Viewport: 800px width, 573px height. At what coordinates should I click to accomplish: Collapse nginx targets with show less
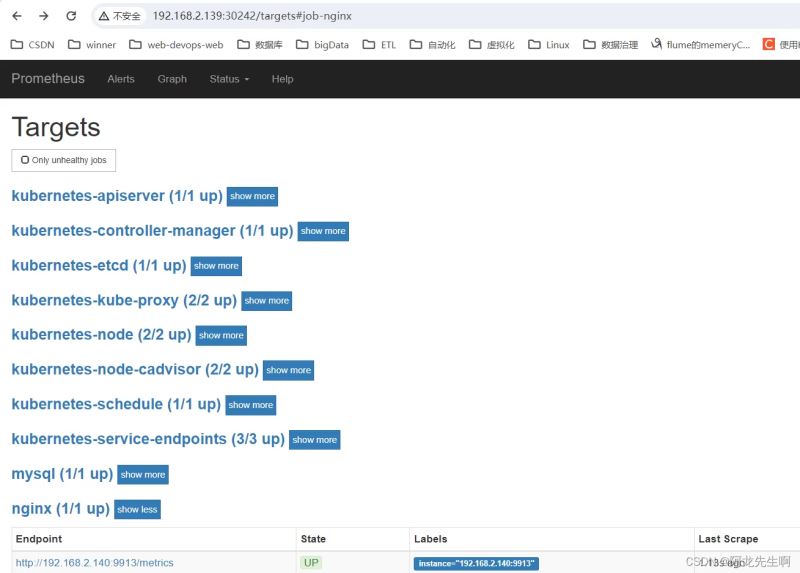click(137, 510)
